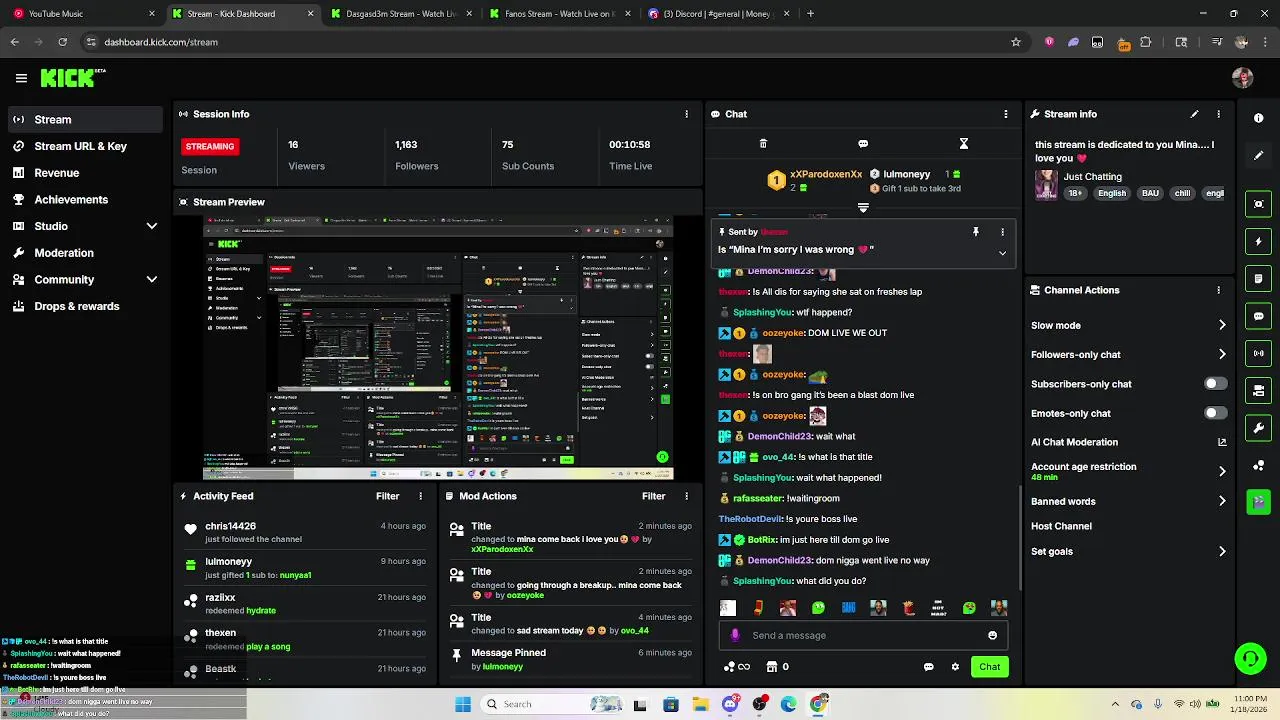Click the pin icon on pinned message

pyautogui.click(x=976, y=232)
